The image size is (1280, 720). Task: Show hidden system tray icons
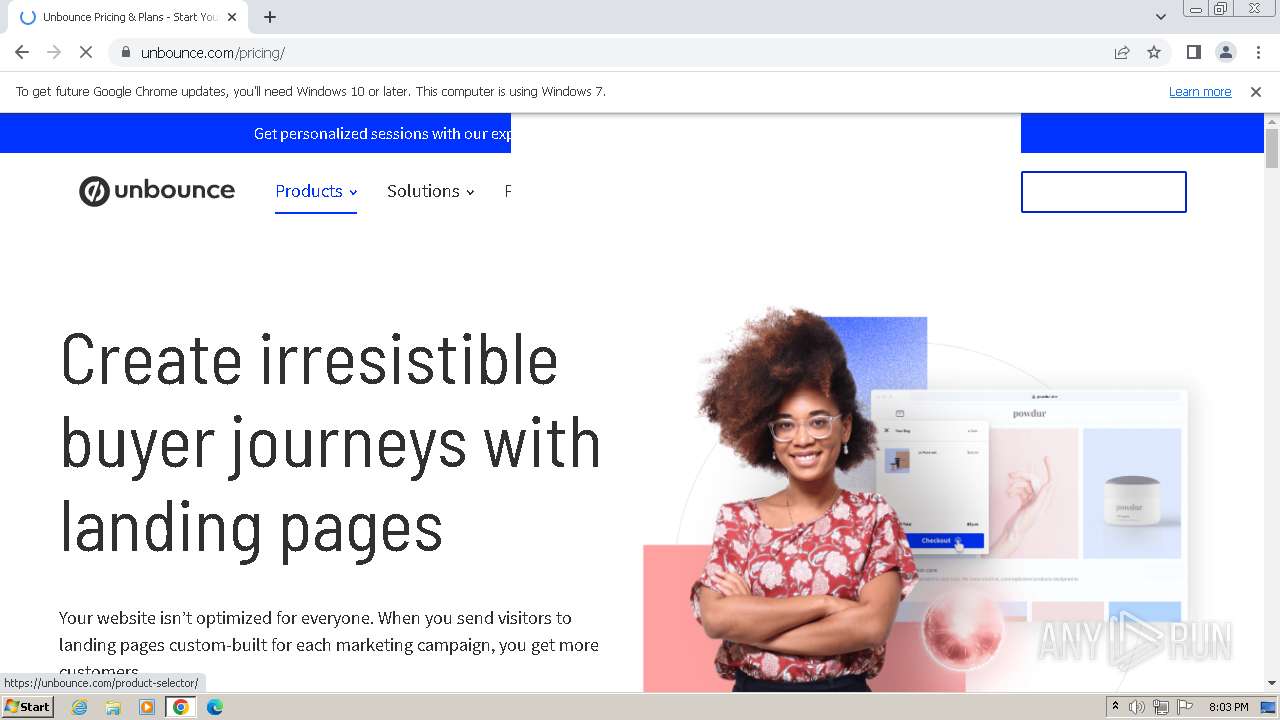[1115, 707]
